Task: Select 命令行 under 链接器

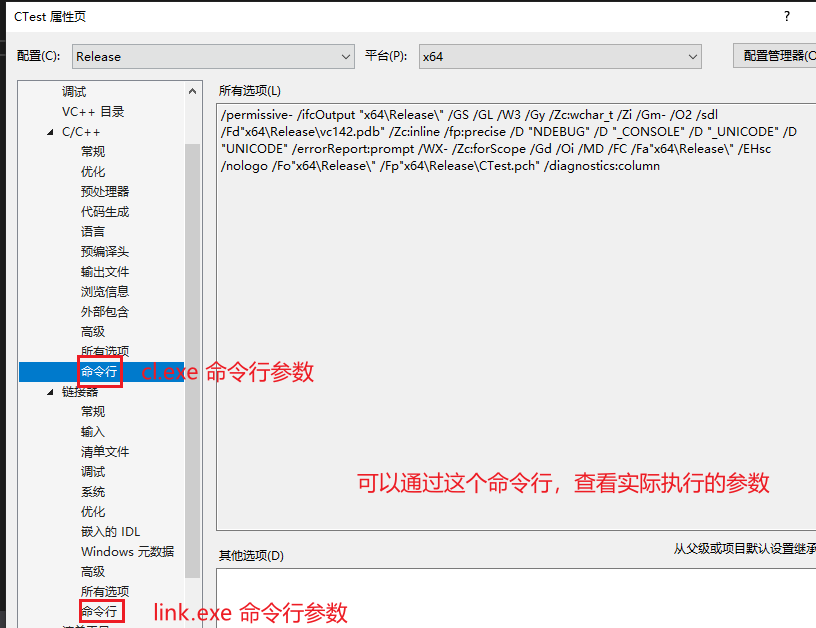Action: click(x=99, y=611)
